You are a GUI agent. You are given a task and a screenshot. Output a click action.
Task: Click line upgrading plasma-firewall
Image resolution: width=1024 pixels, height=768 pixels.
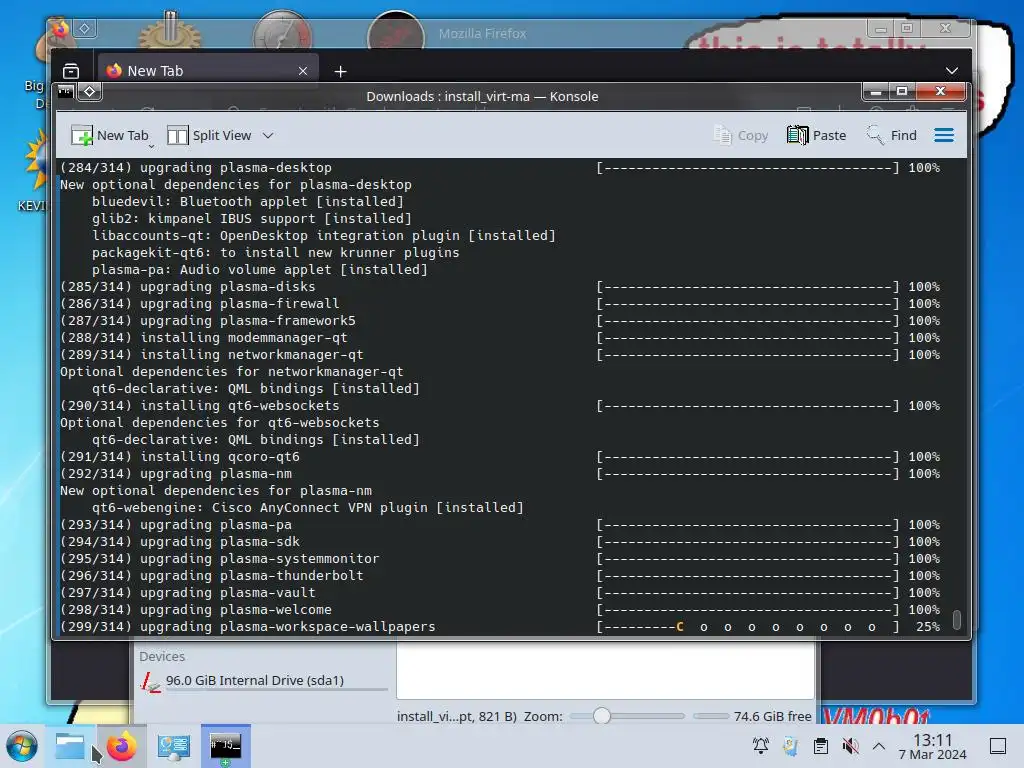tap(500, 304)
